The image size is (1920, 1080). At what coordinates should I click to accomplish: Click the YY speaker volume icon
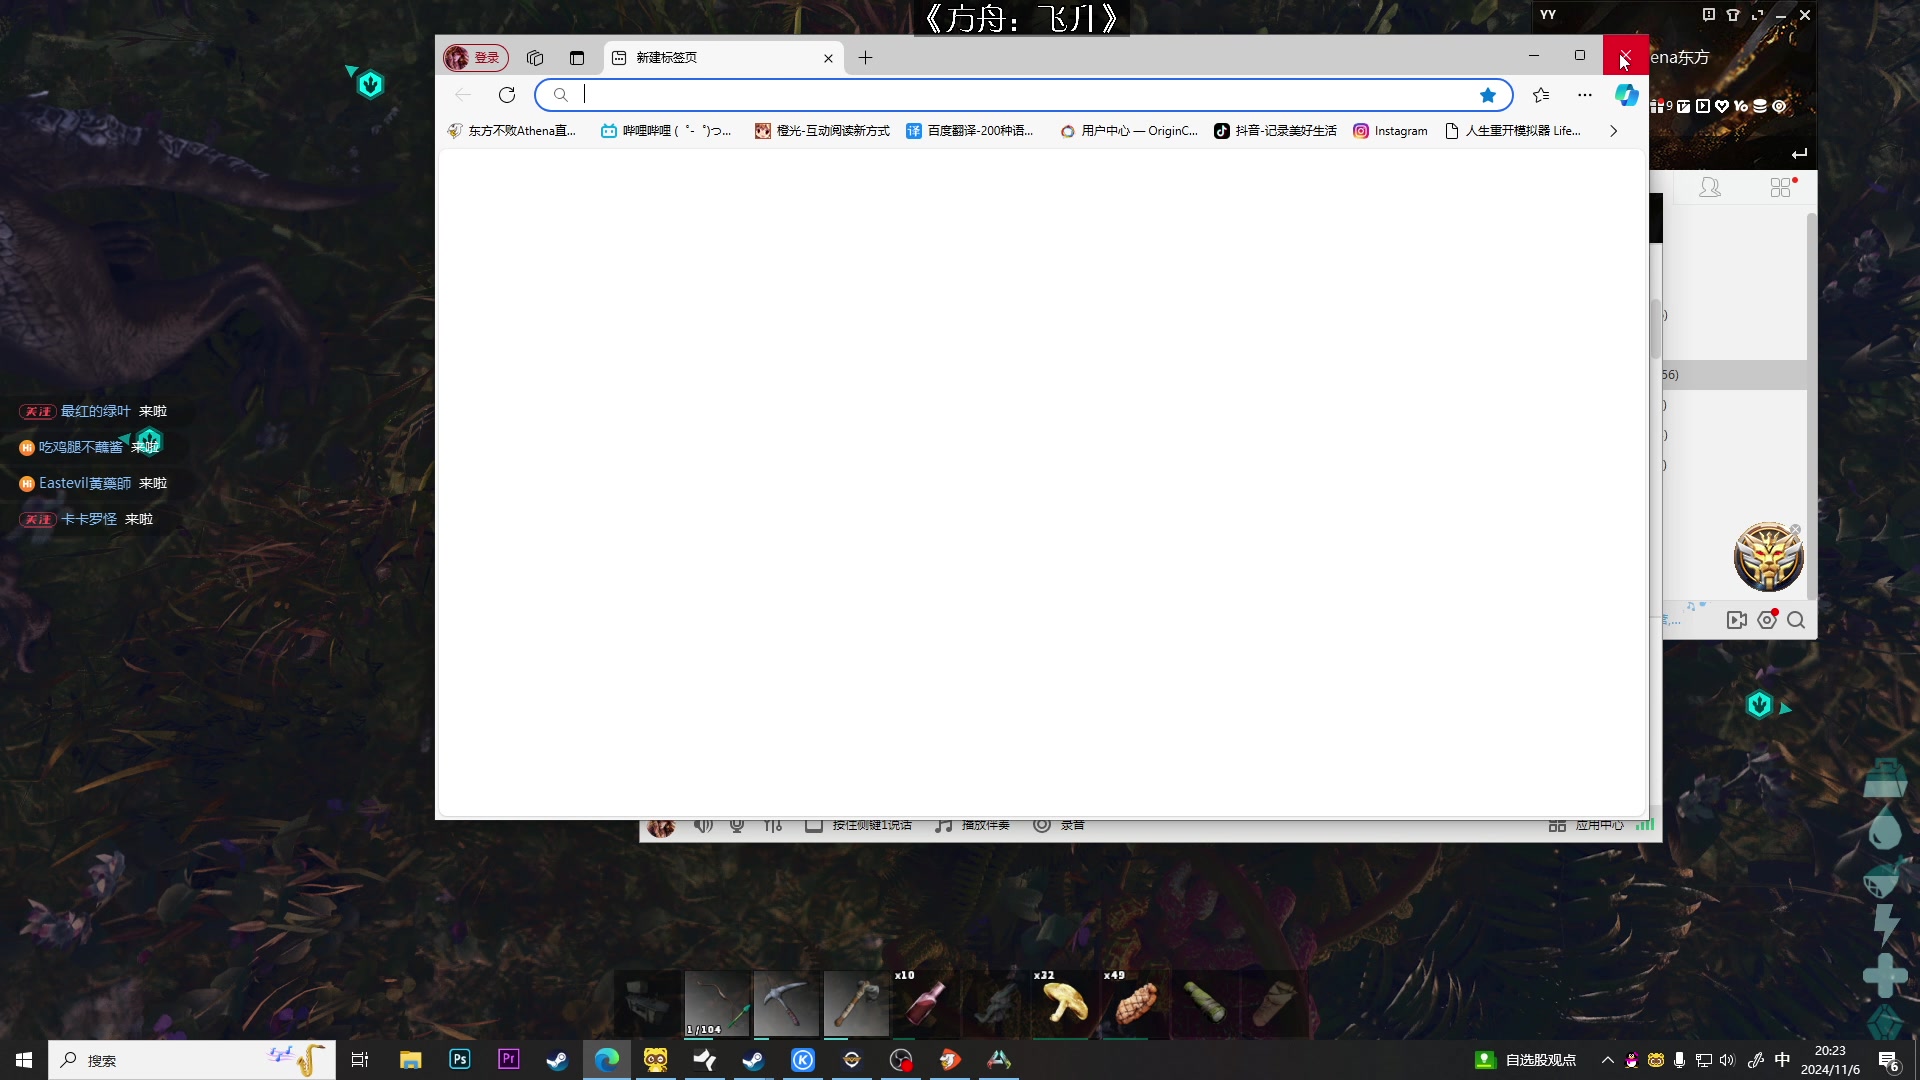click(x=704, y=826)
